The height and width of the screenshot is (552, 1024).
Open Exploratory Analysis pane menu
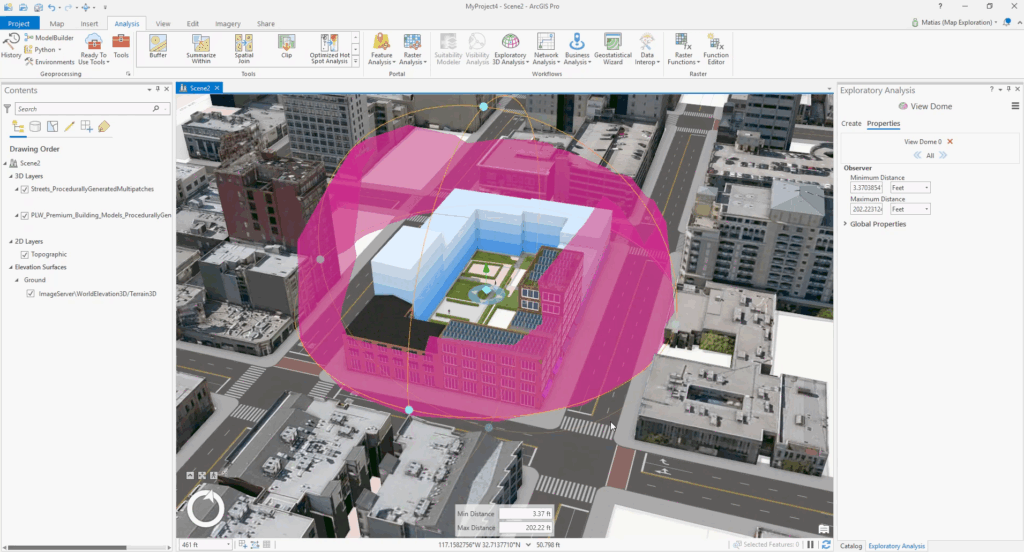pyautogui.click(x=1015, y=106)
